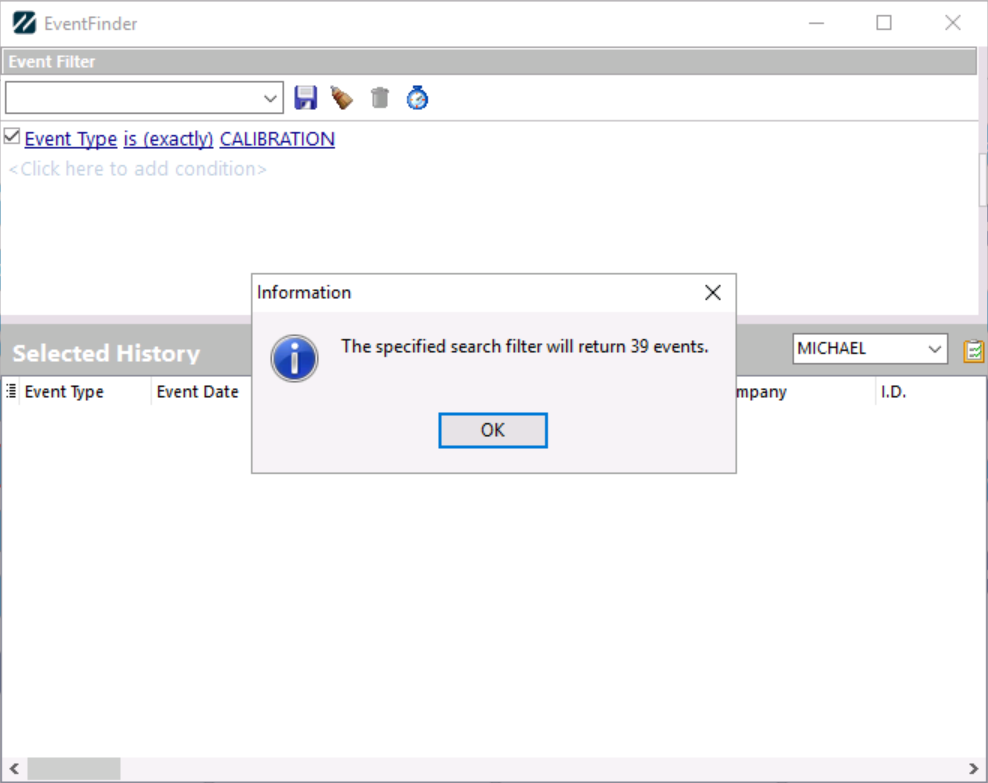Click the delete filter trash can icon
This screenshot has height=783, width=988.
pyautogui.click(x=380, y=98)
